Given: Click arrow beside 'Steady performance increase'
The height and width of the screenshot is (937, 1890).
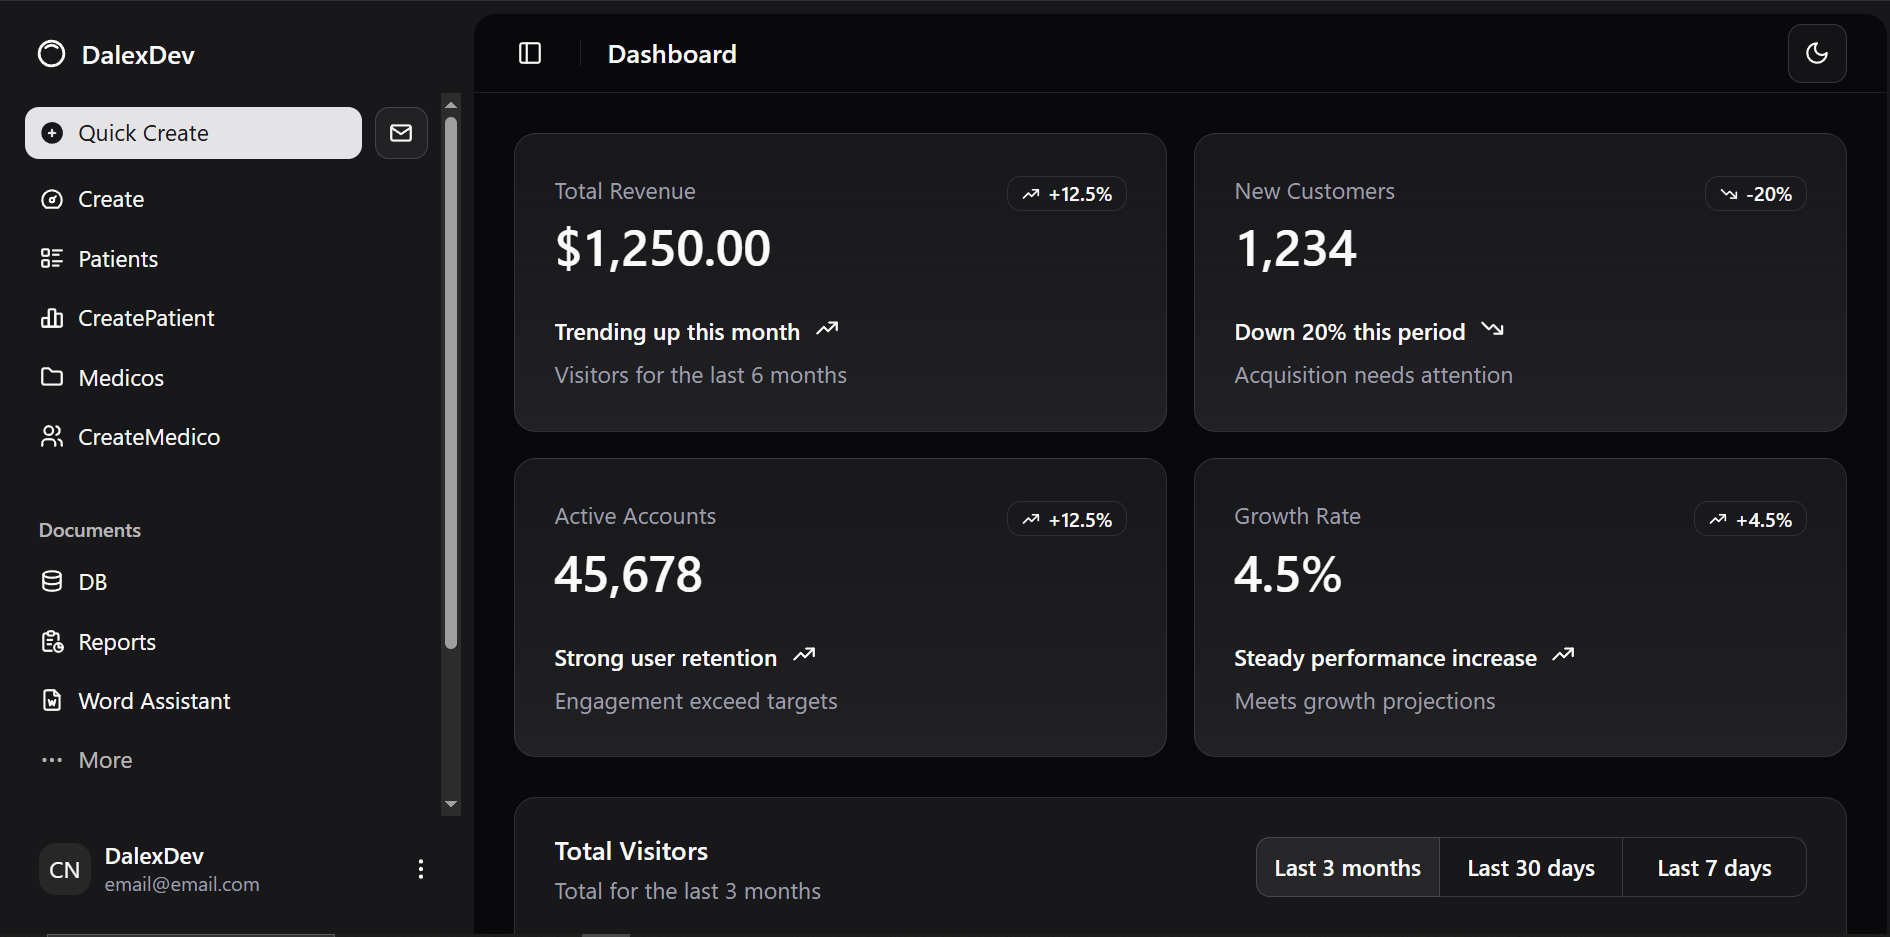Looking at the screenshot, I should (1563, 655).
